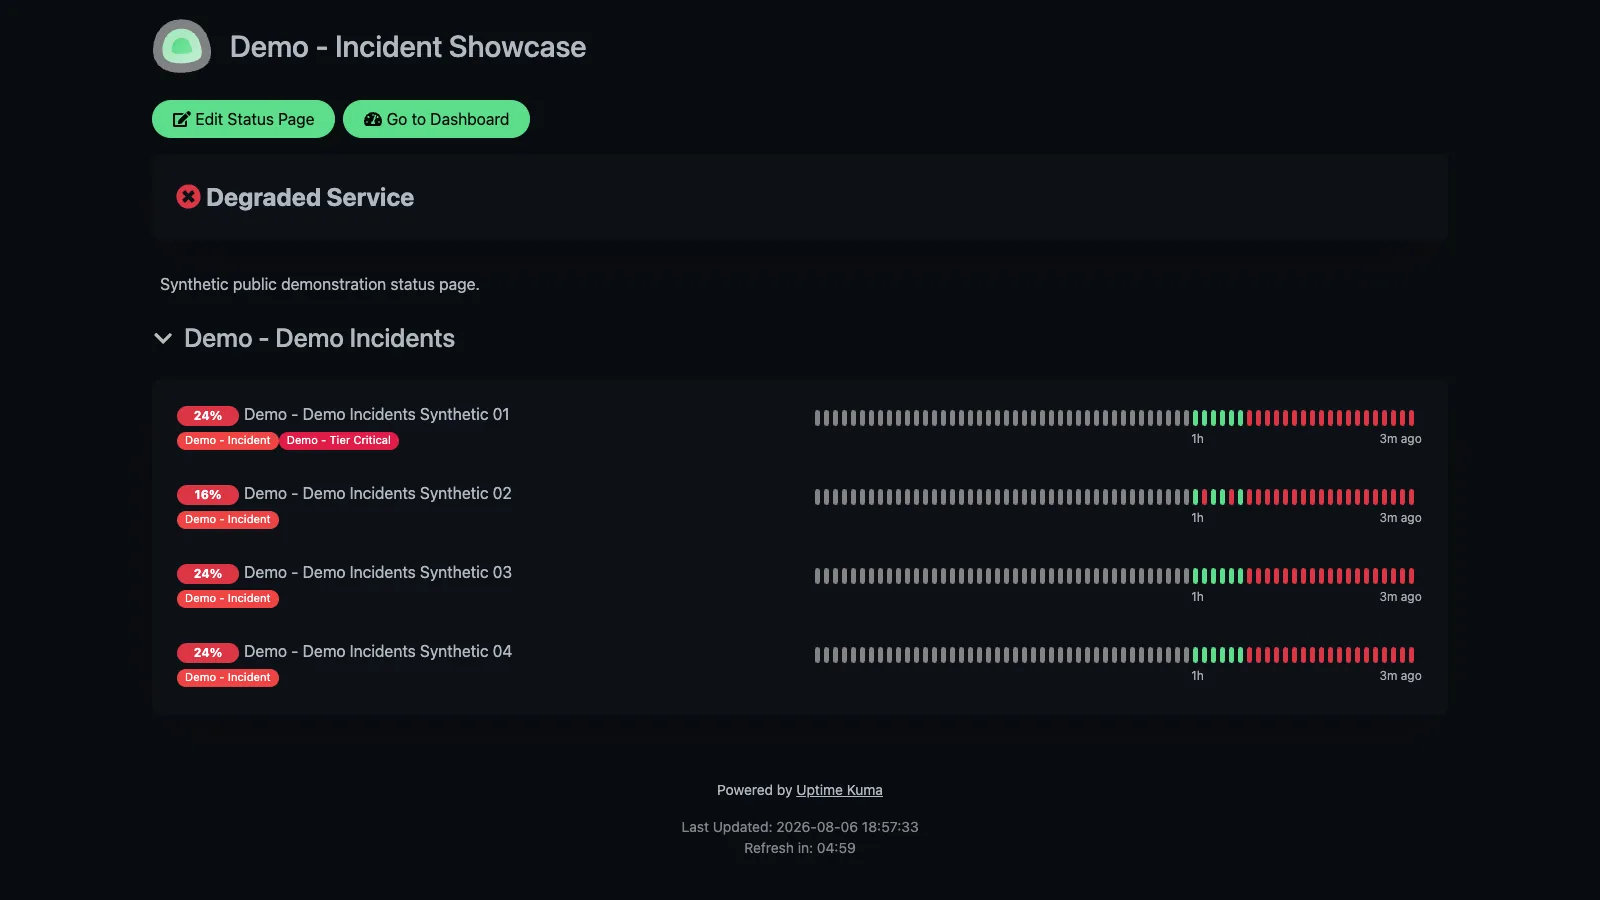Click the Last Updated timestamp text

click(800, 827)
